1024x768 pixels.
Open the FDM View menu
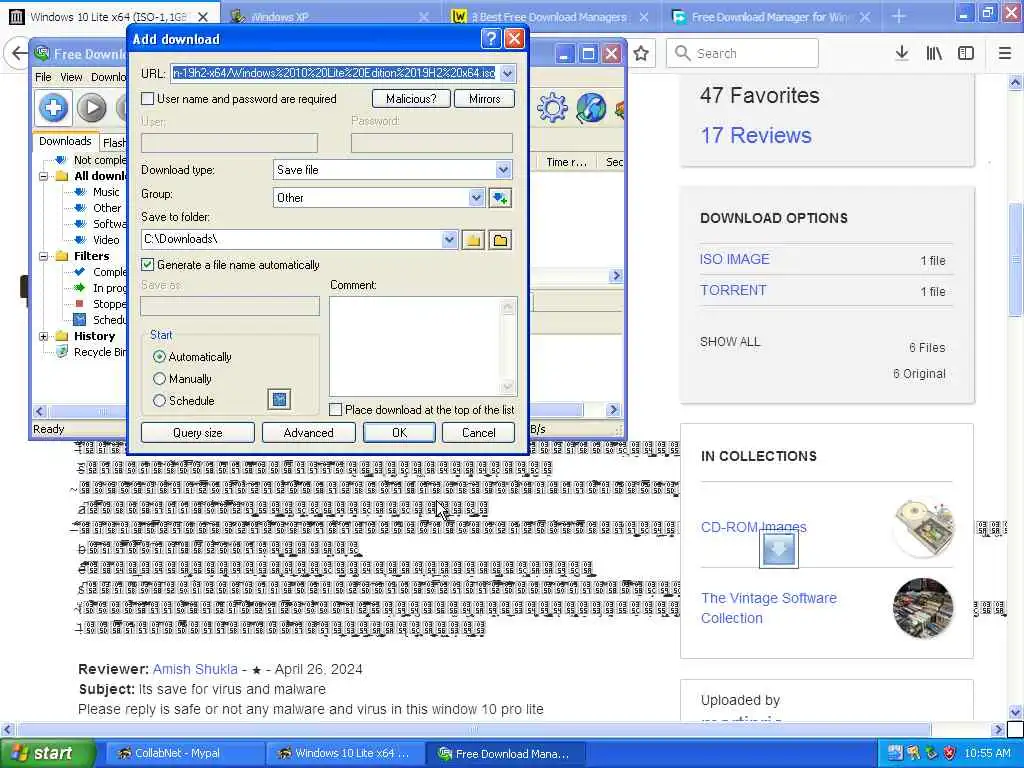click(71, 77)
